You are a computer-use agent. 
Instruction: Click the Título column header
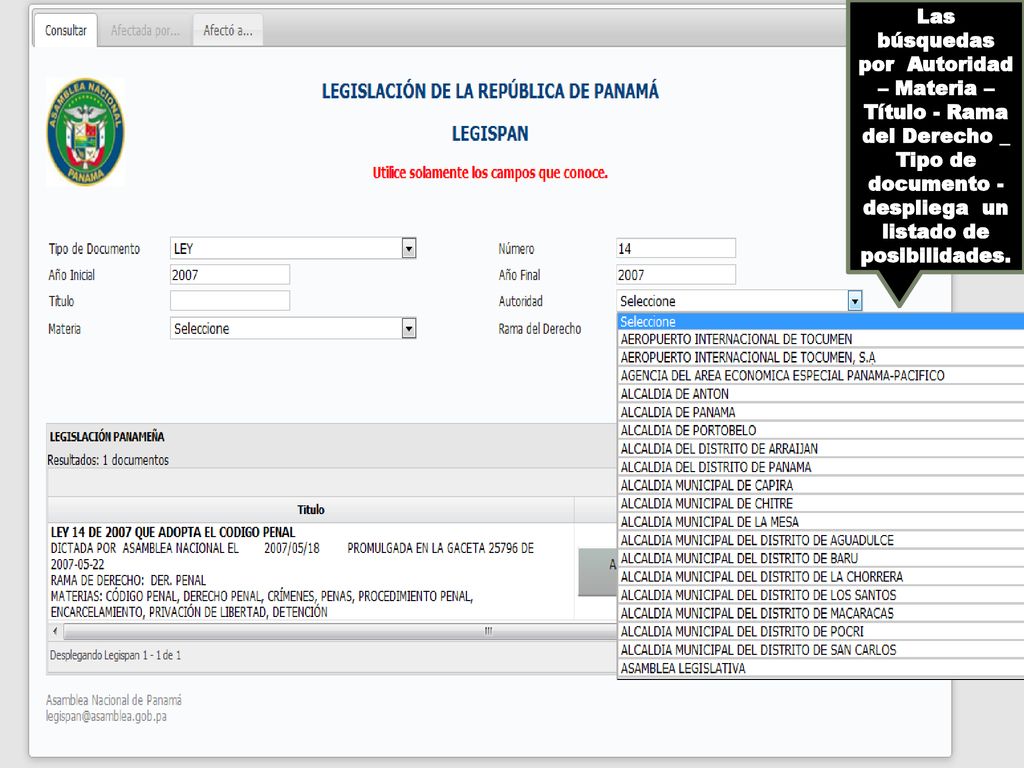pyautogui.click(x=311, y=509)
